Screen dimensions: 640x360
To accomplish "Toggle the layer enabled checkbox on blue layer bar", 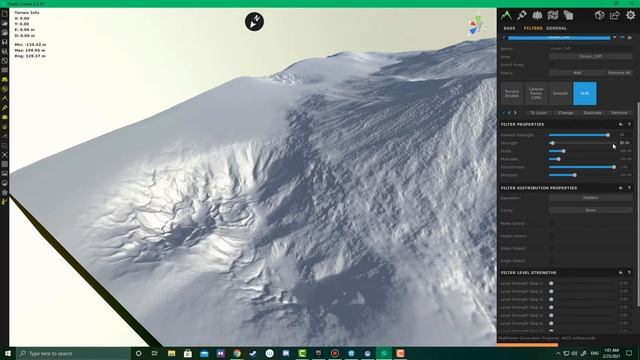I will point(504,38).
